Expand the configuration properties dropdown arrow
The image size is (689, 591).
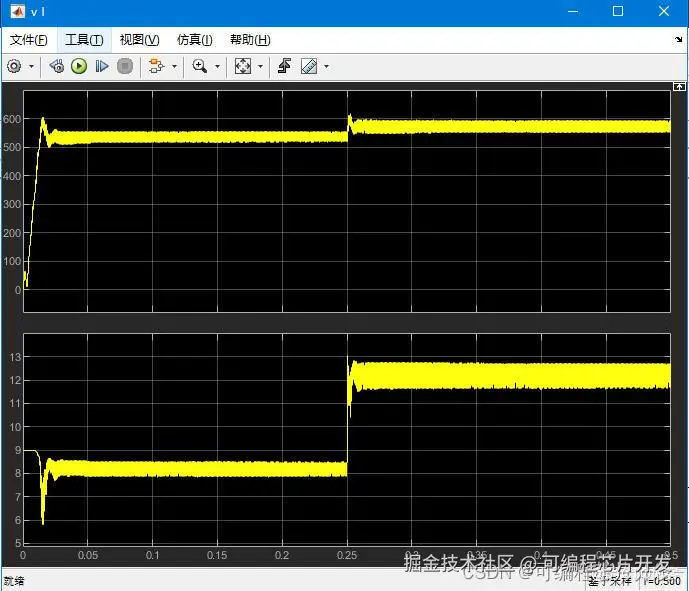point(31,67)
